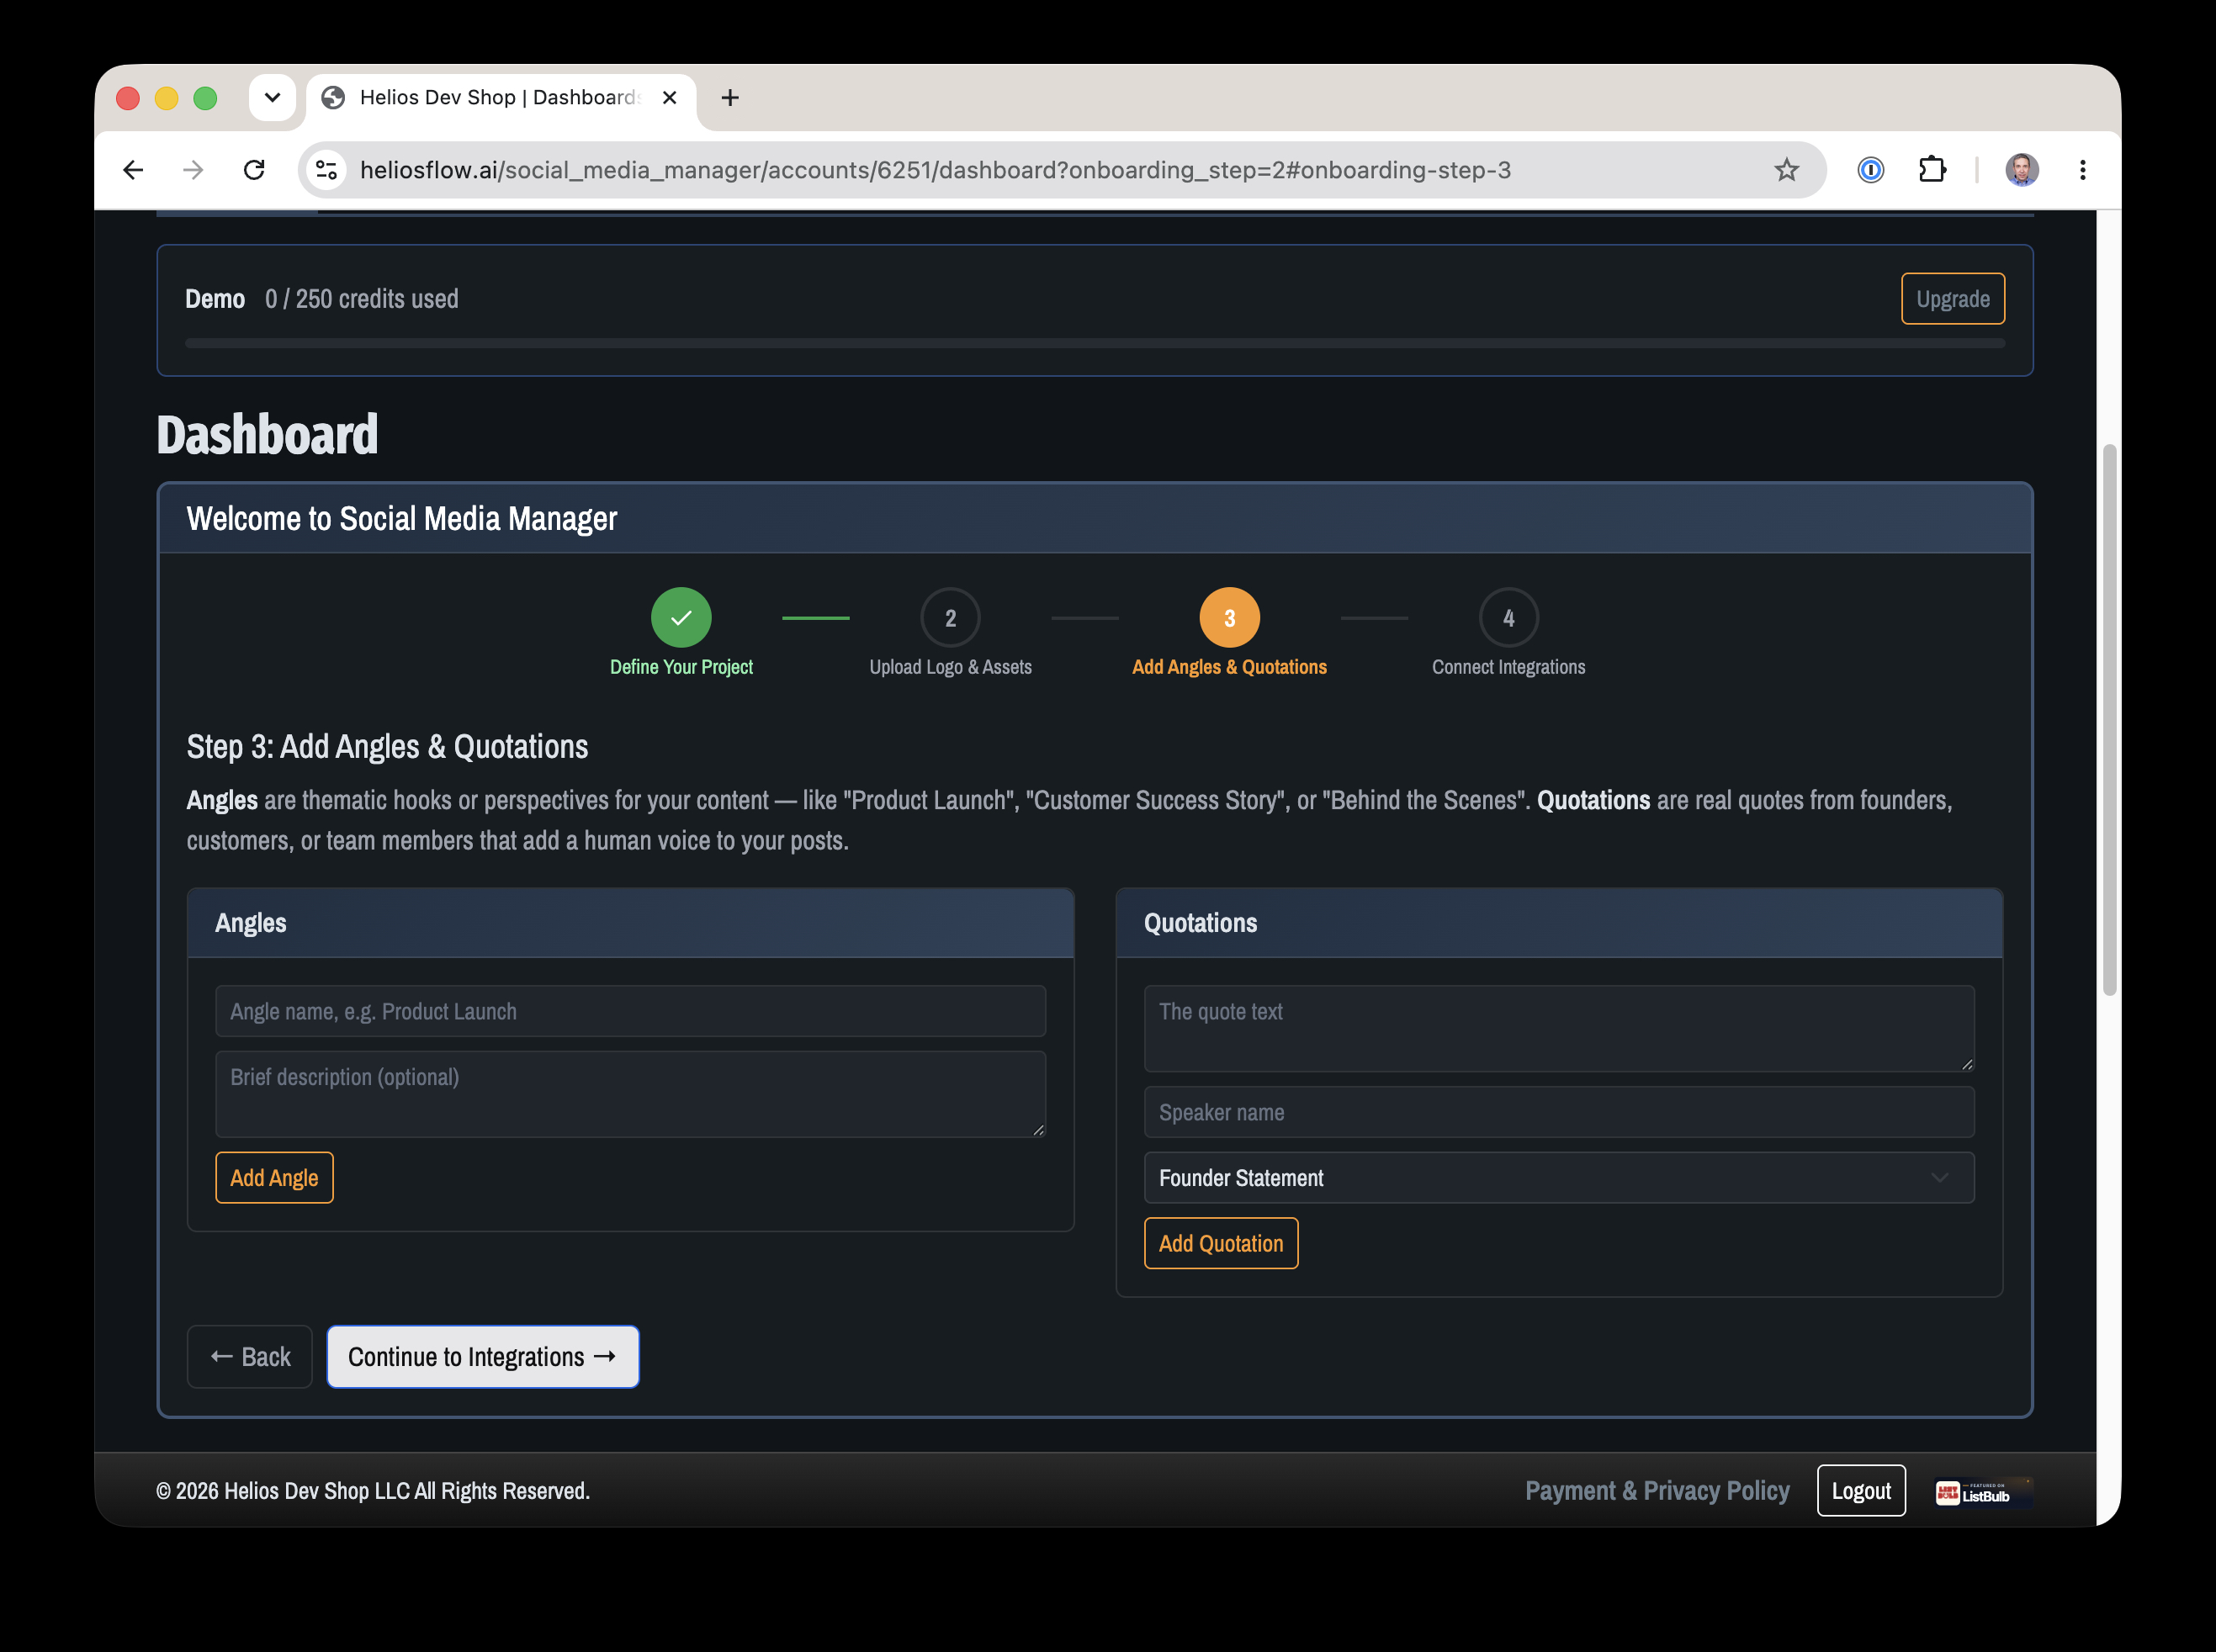Open the Extensions puzzle icon
This screenshot has height=1652, width=2216.
[1932, 170]
